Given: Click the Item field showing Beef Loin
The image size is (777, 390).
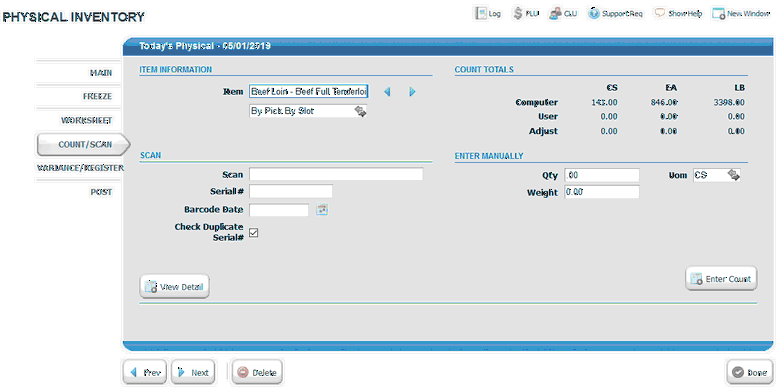Looking at the screenshot, I should point(308,91).
